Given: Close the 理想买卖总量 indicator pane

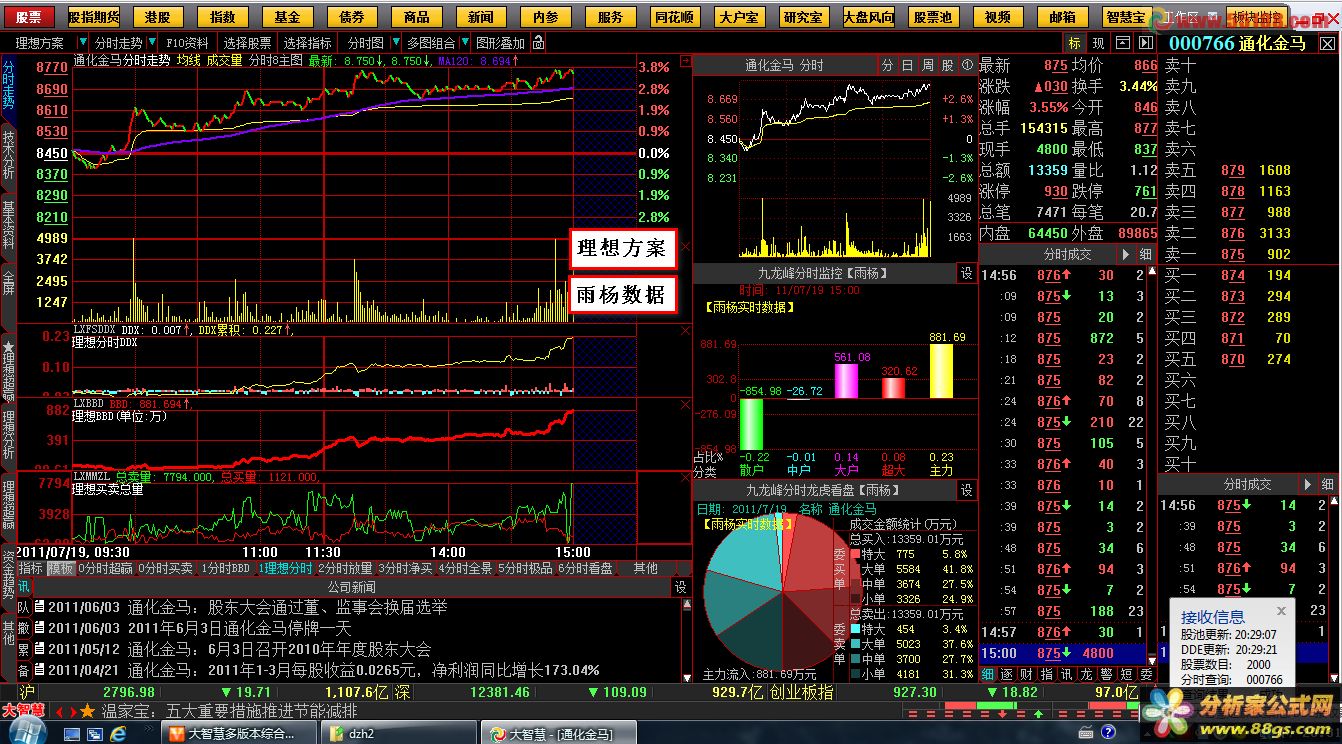Looking at the screenshot, I should tap(685, 478).
